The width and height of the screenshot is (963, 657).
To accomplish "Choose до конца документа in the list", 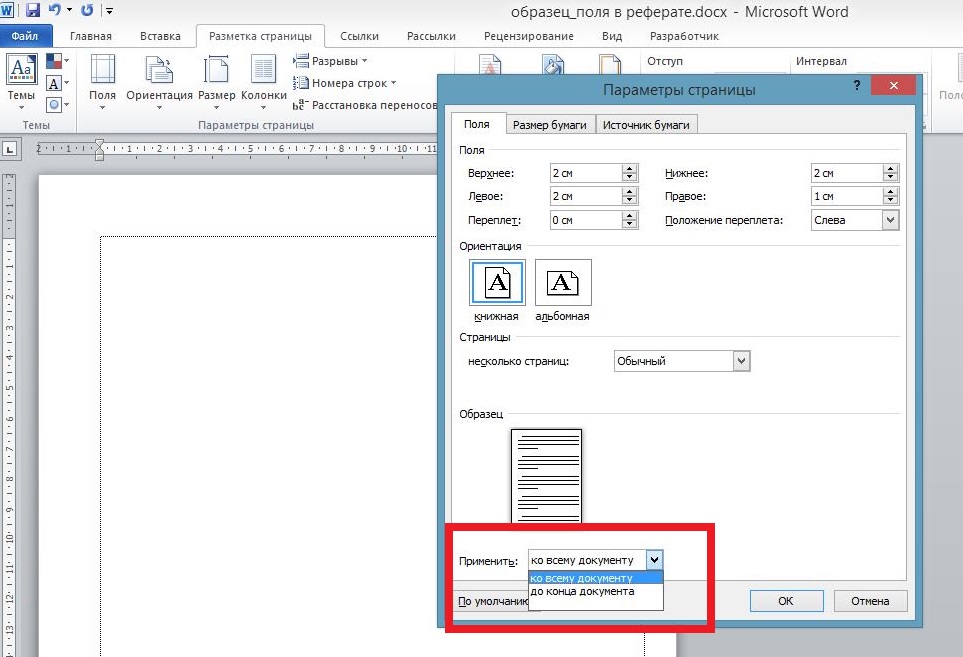I will coord(596,591).
